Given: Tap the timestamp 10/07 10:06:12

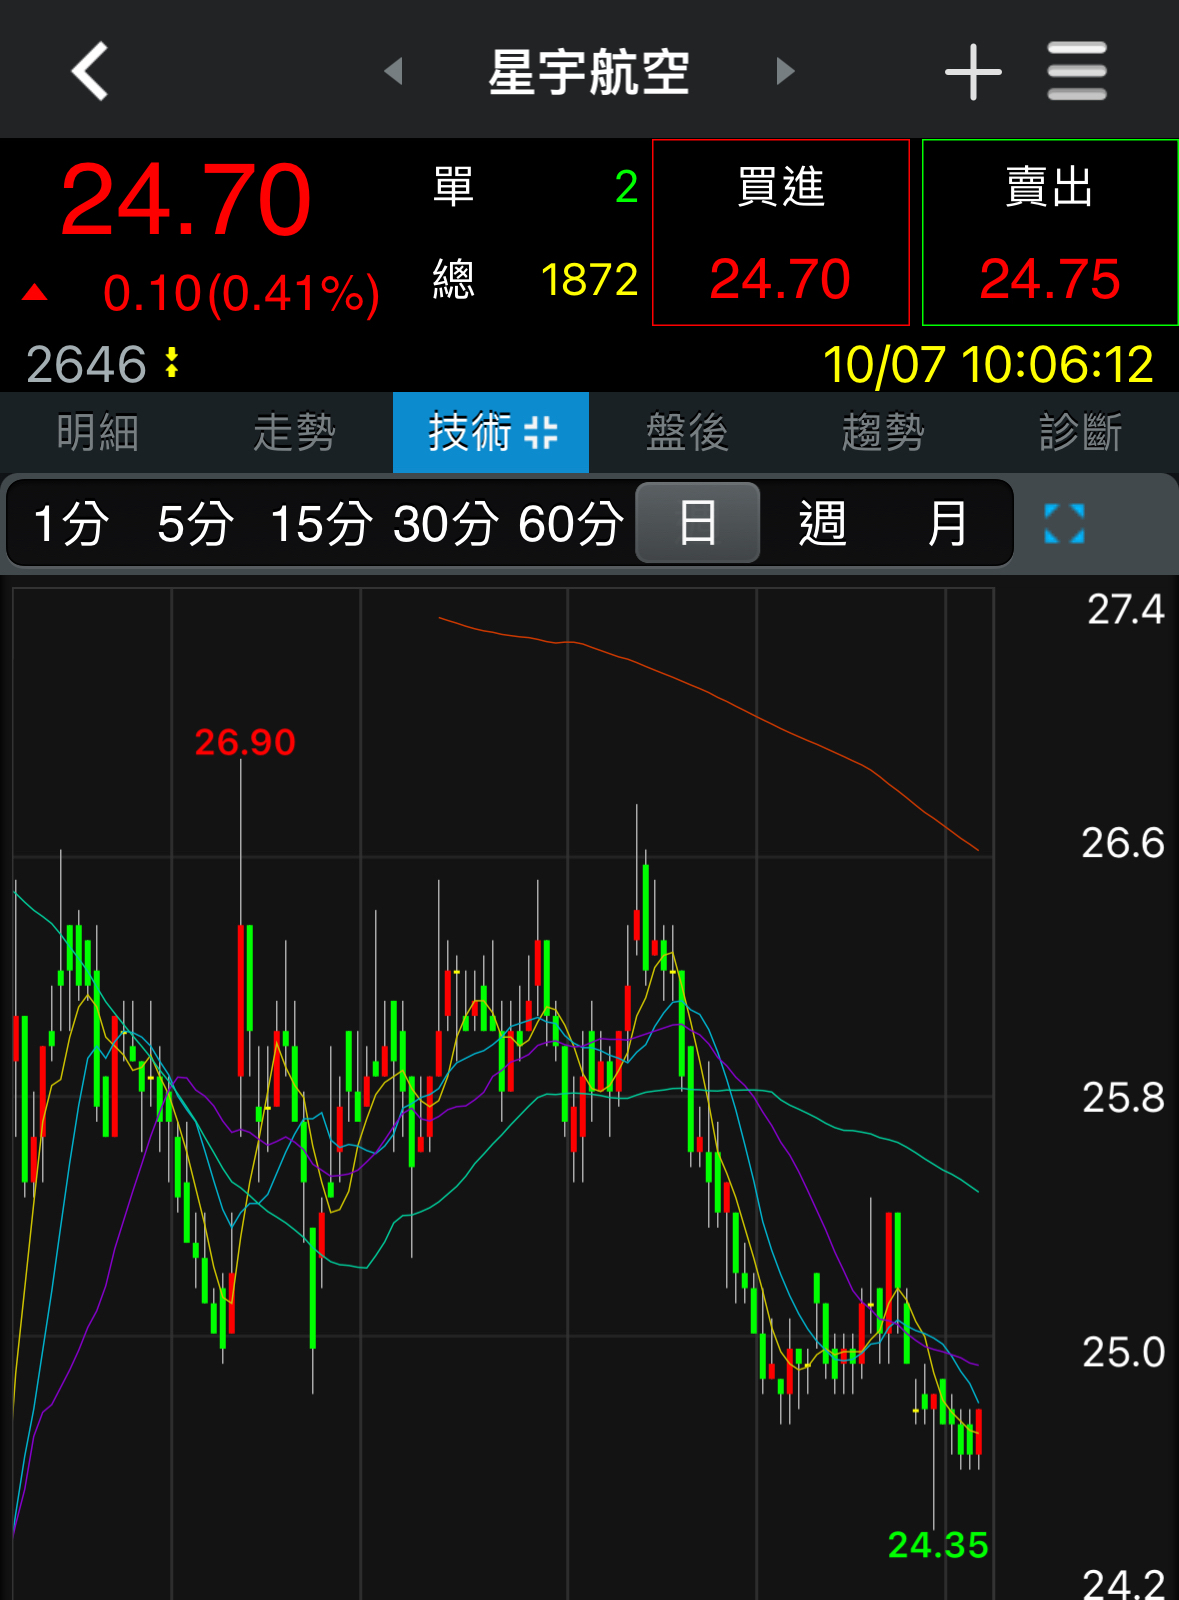Looking at the screenshot, I should tap(988, 364).
